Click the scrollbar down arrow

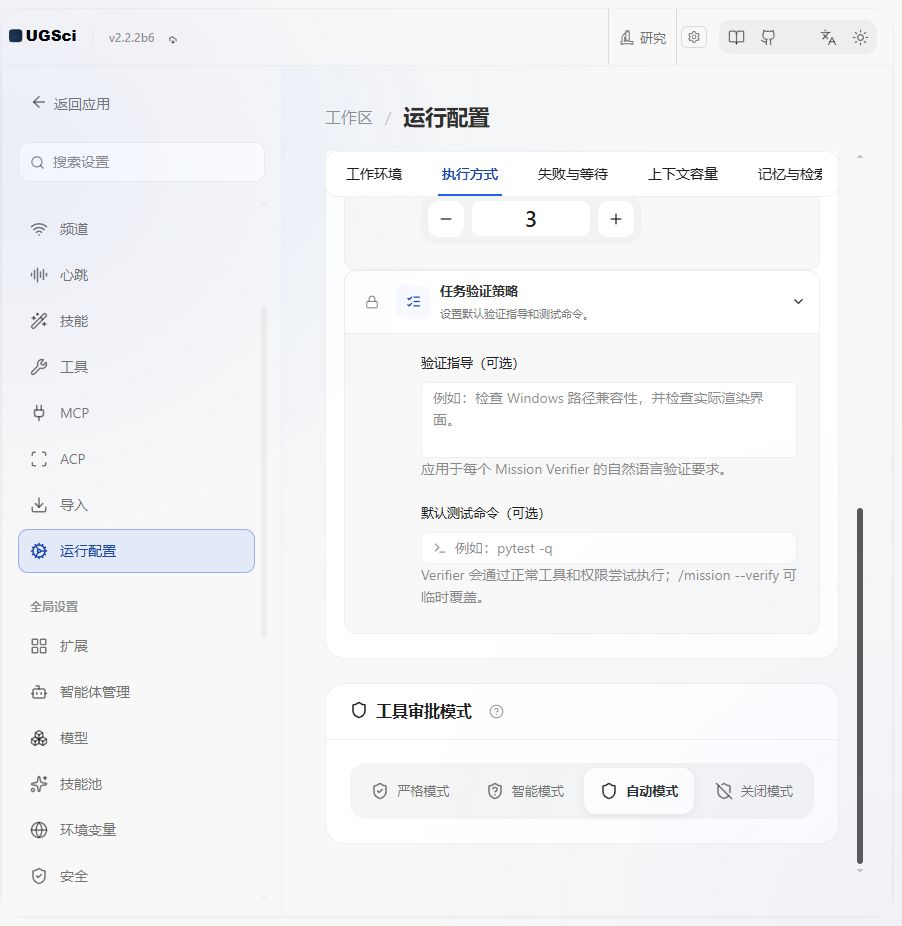(x=860, y=870)
